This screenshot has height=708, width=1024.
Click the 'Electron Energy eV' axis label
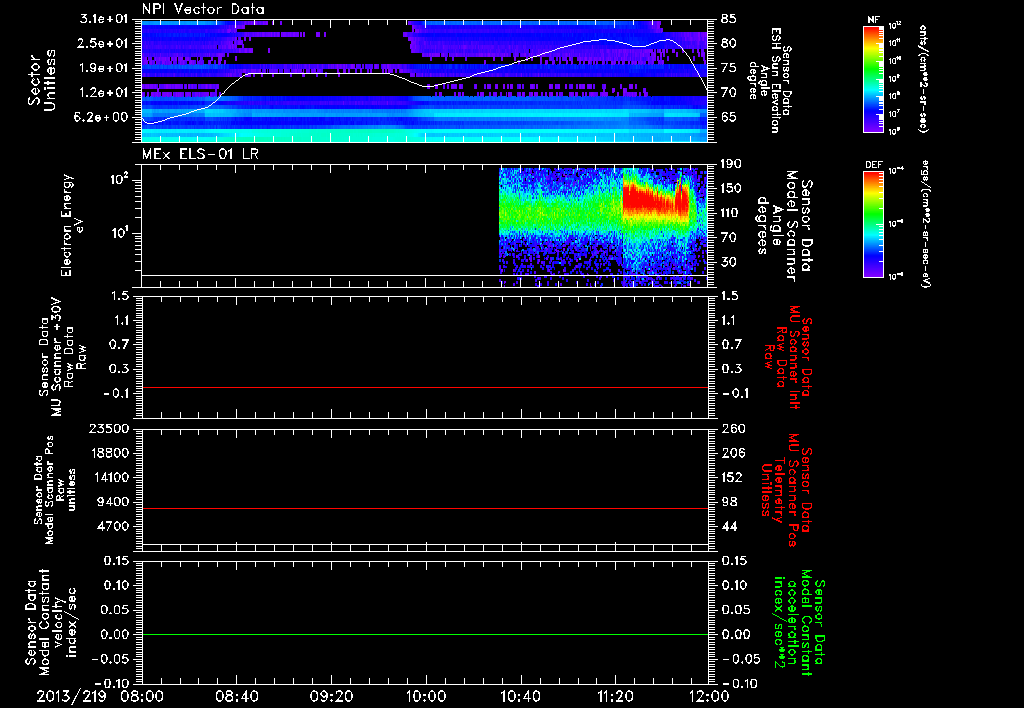click(72, 225)
